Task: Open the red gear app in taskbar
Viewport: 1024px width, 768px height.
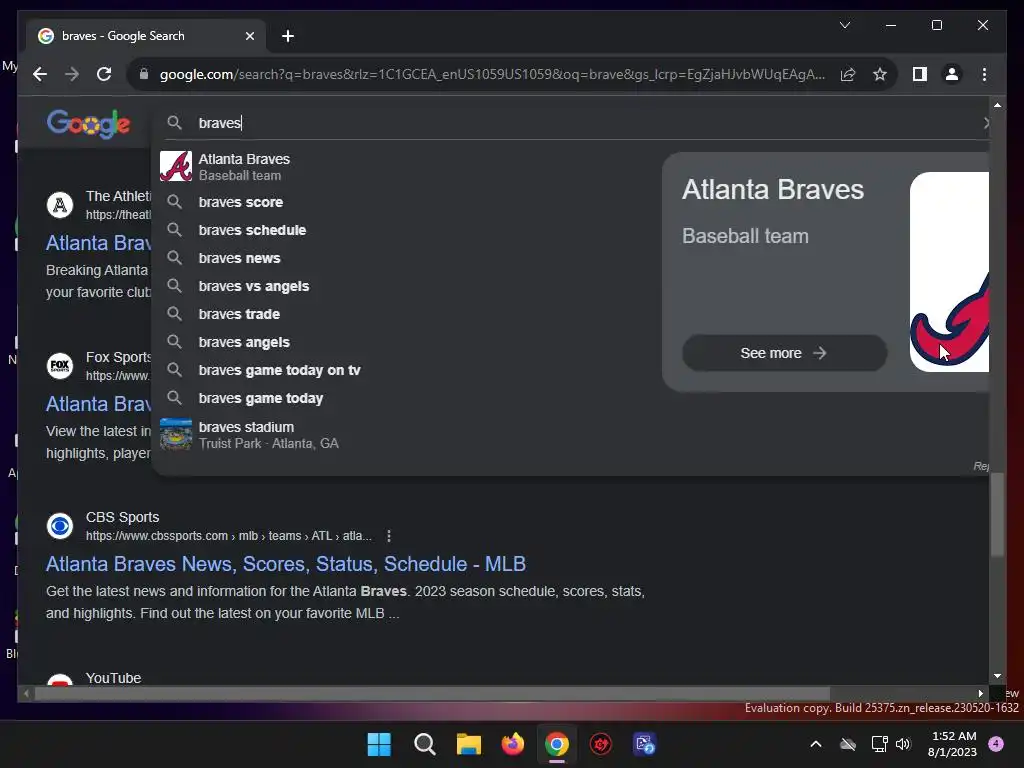Action: coord(601,744)
